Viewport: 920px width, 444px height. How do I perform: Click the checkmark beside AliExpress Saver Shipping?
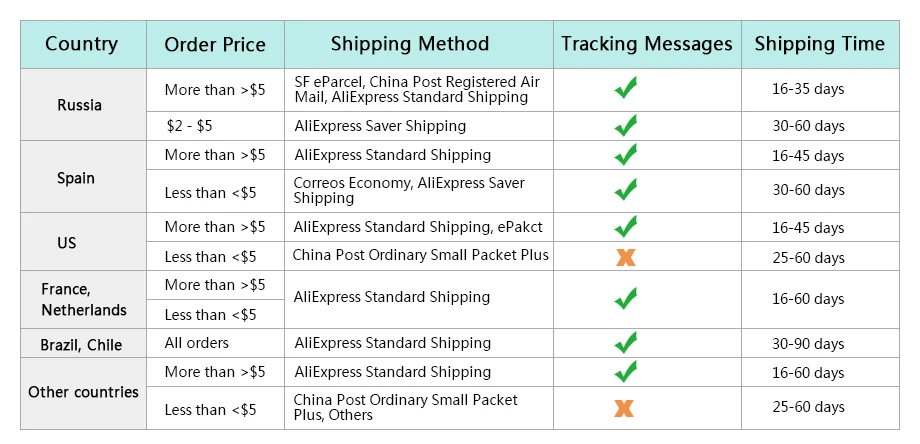625,126
